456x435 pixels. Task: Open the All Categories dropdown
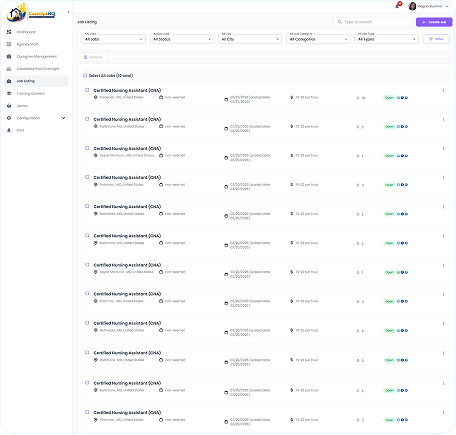pos(318,39)
